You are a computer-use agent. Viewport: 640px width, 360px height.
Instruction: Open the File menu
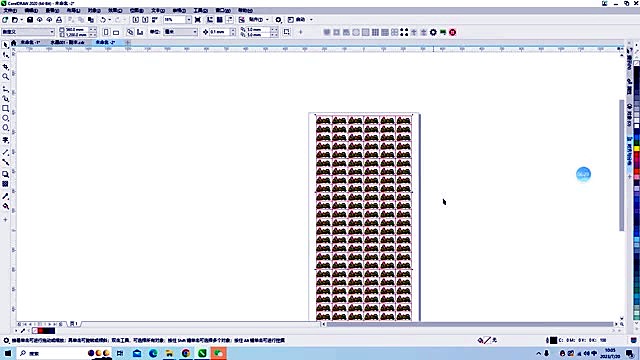[x=10, y=10]
